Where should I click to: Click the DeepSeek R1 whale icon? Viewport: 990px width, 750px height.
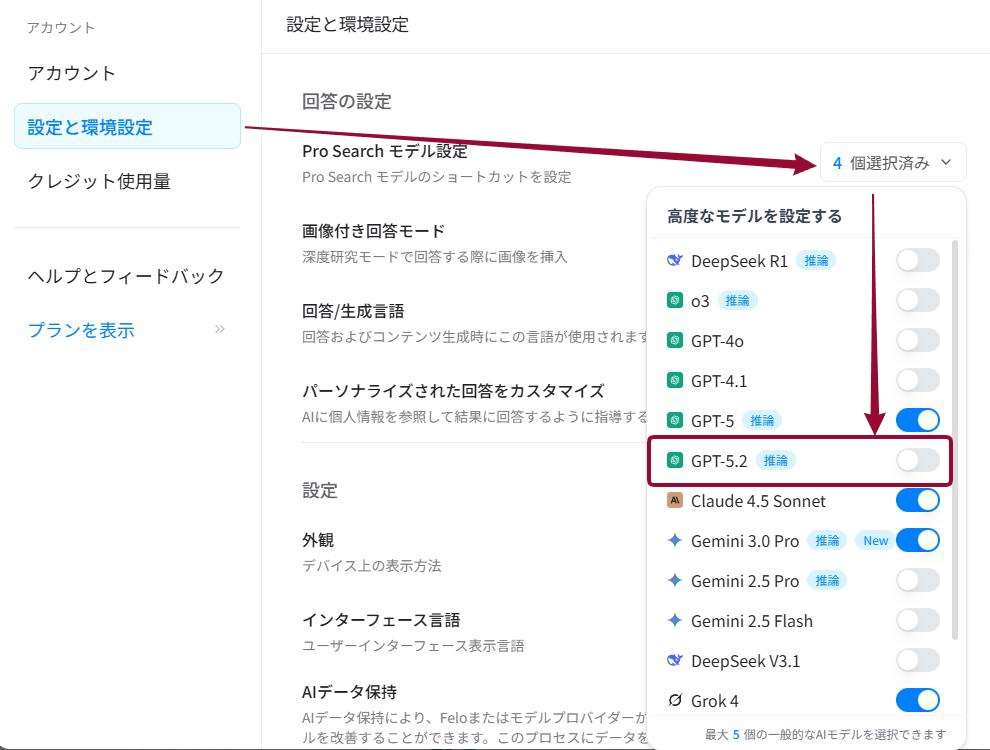(675, 261)
